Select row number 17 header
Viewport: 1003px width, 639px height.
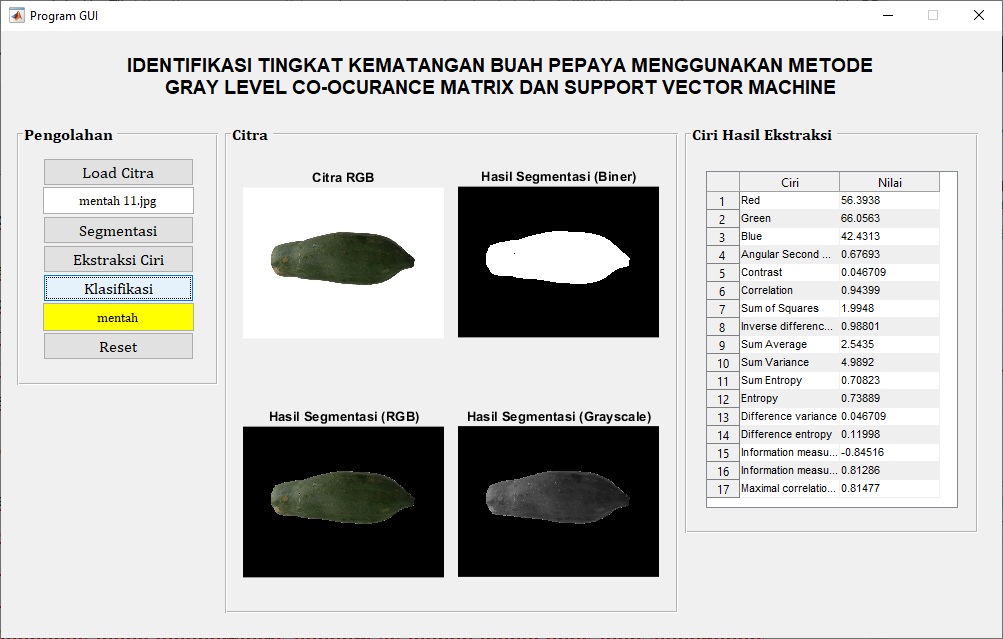[722, 489]
